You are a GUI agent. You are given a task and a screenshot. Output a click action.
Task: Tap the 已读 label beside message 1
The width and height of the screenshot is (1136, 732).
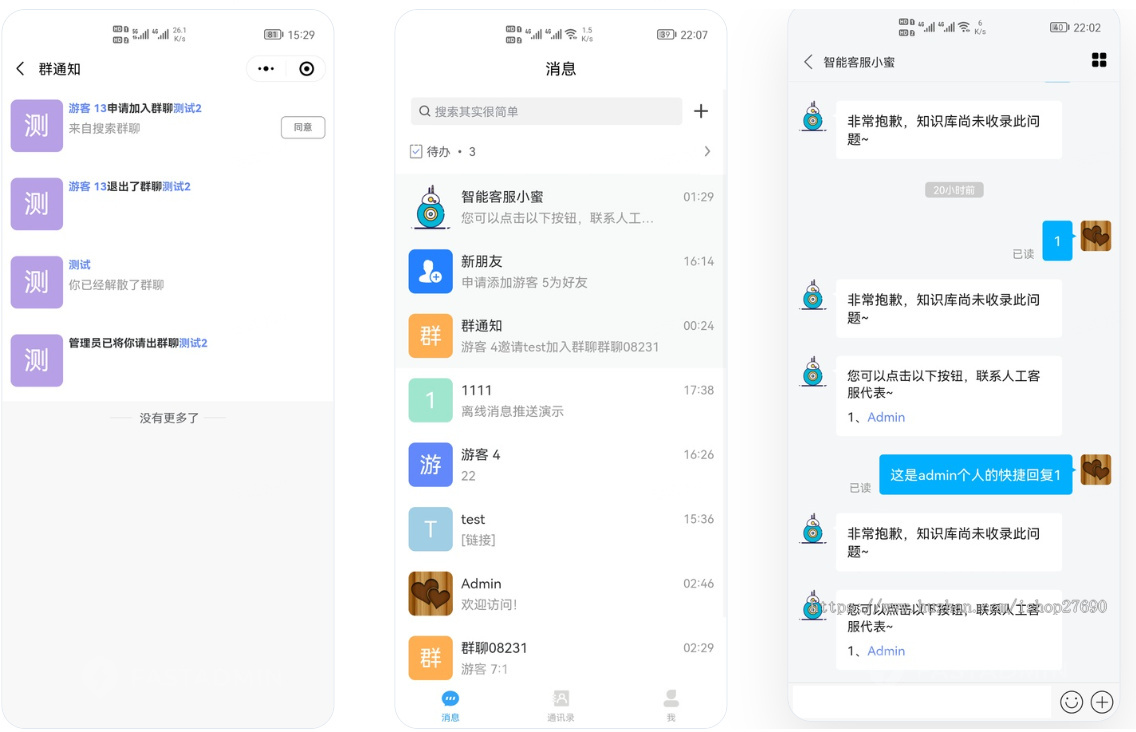click(x=1023, y=254)
